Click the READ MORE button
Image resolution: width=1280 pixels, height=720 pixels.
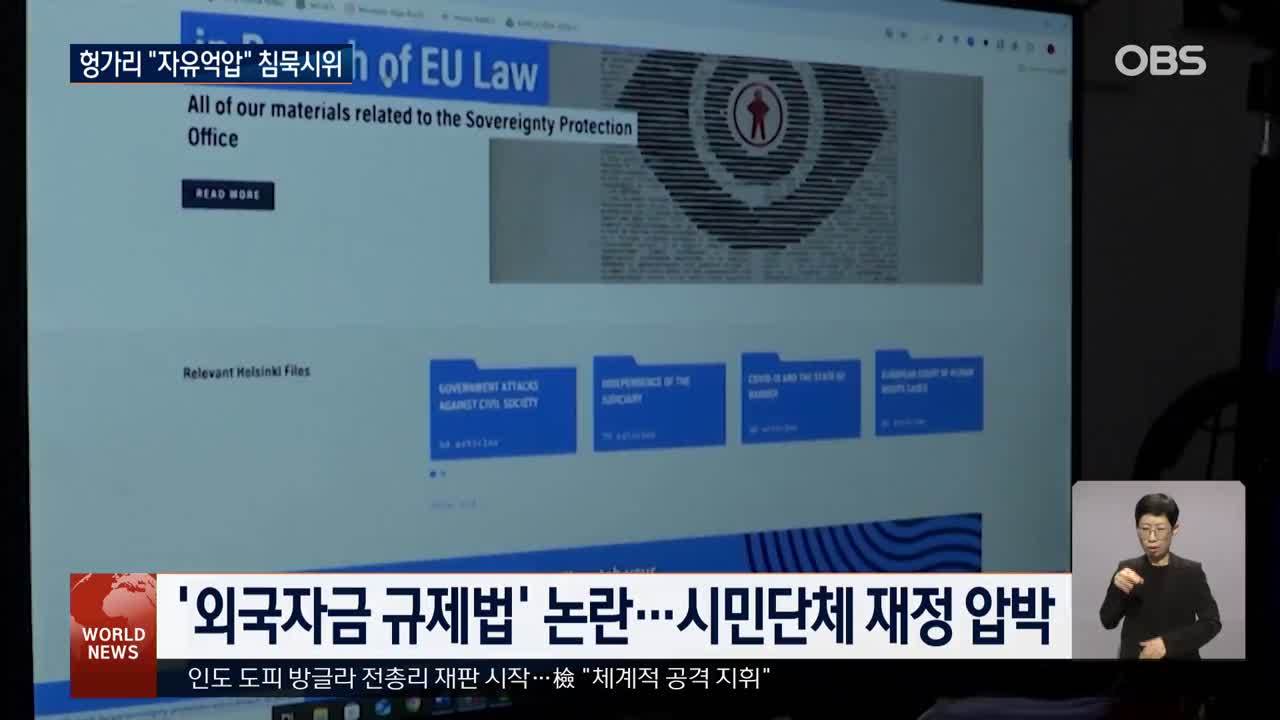point(227,195)
